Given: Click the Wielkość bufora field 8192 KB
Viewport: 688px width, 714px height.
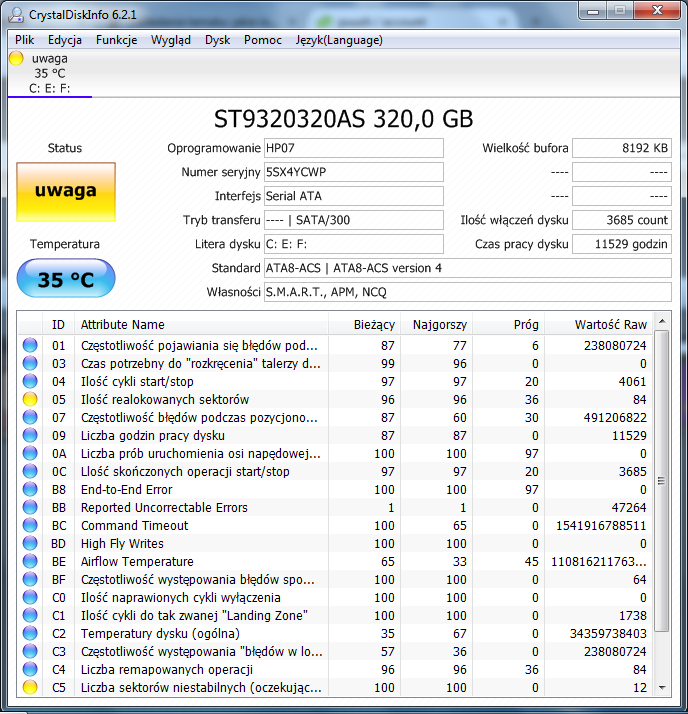Looking at the screenshot, I should click(622, 148).
